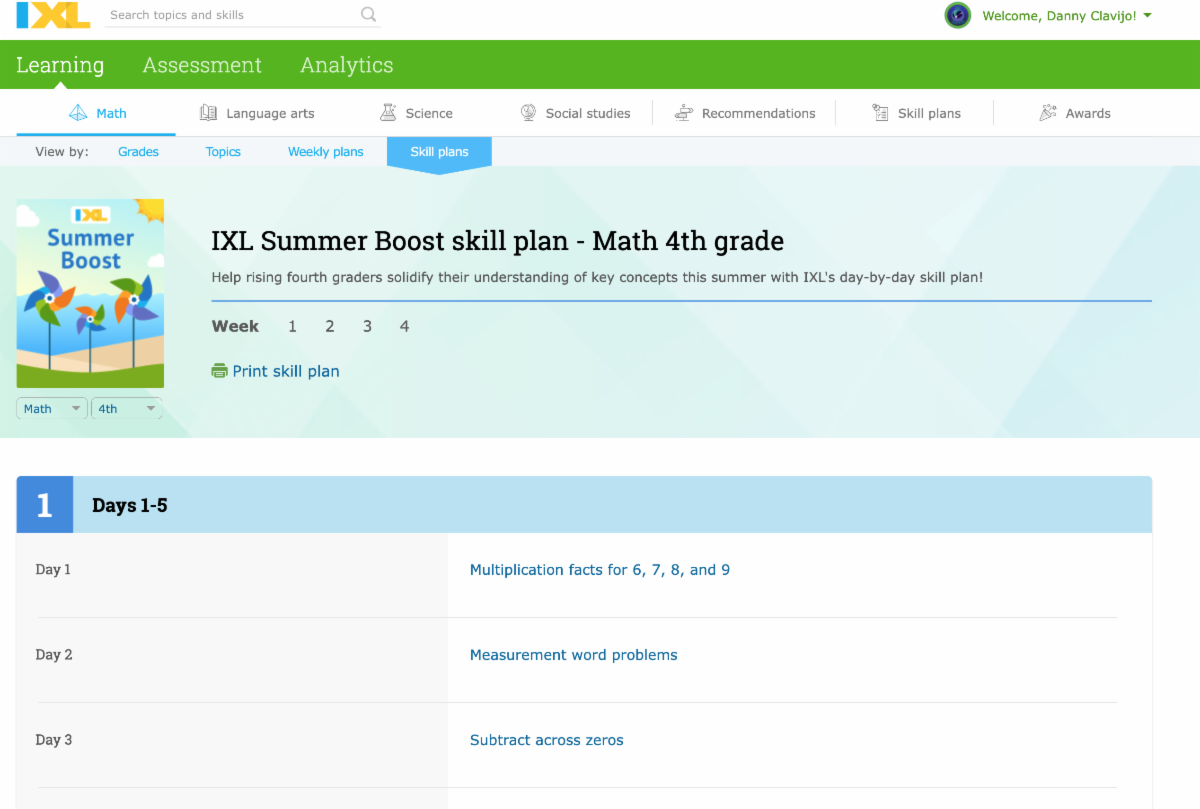The width and height of the screenshot is (1200, 809).
Task: Click the Days 1-5 section header
Action: 584,505
